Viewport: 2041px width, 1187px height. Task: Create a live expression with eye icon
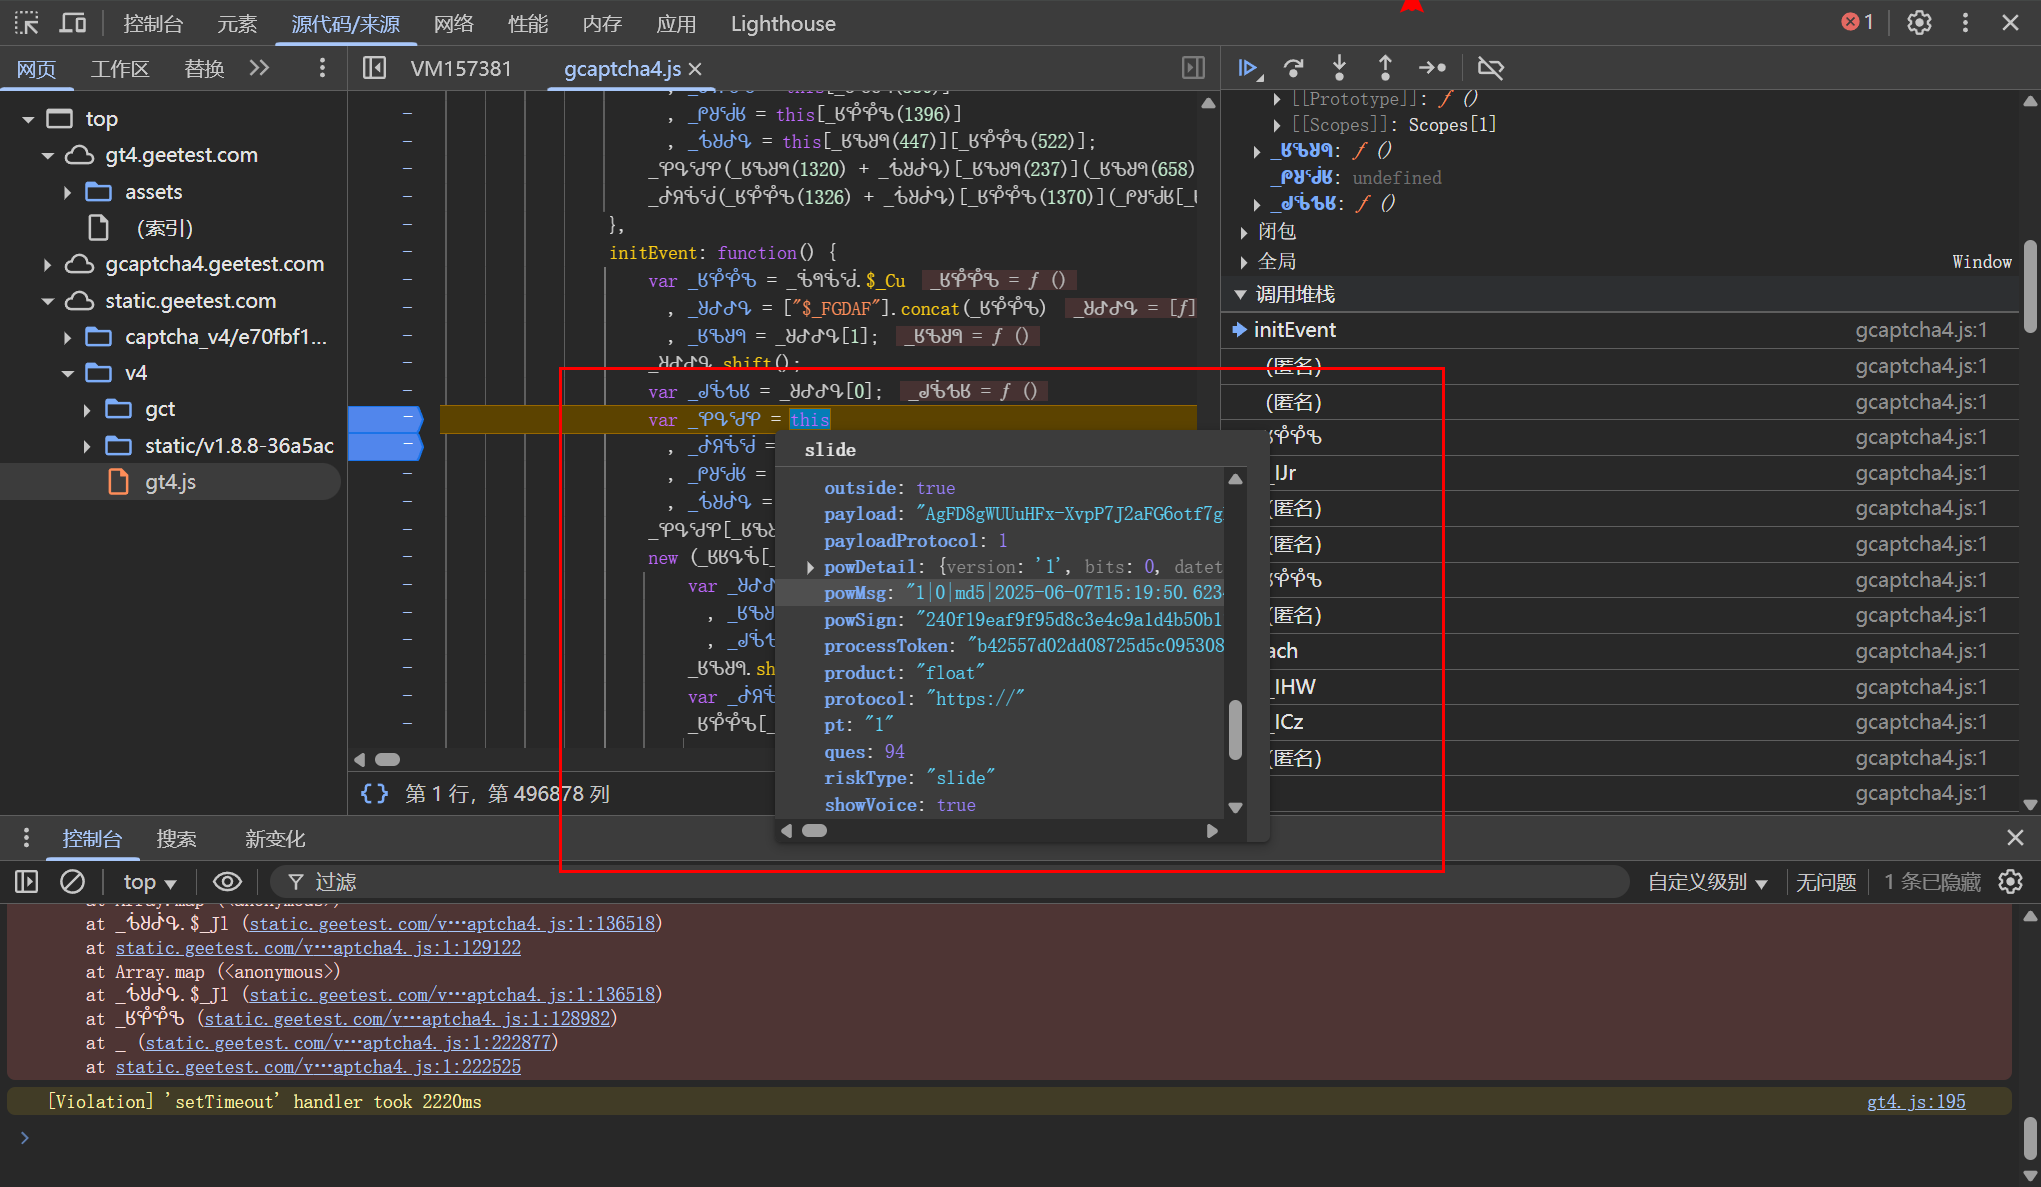227,882
